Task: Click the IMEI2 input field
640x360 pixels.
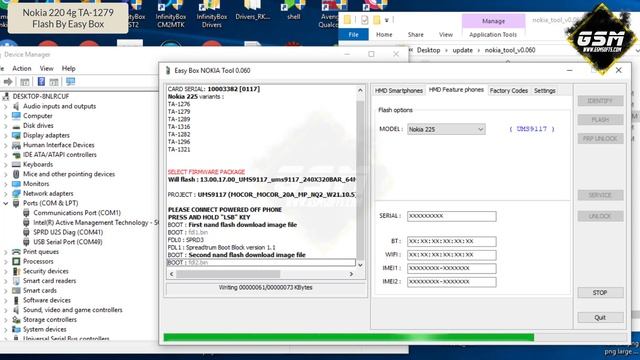Action: 451,282
